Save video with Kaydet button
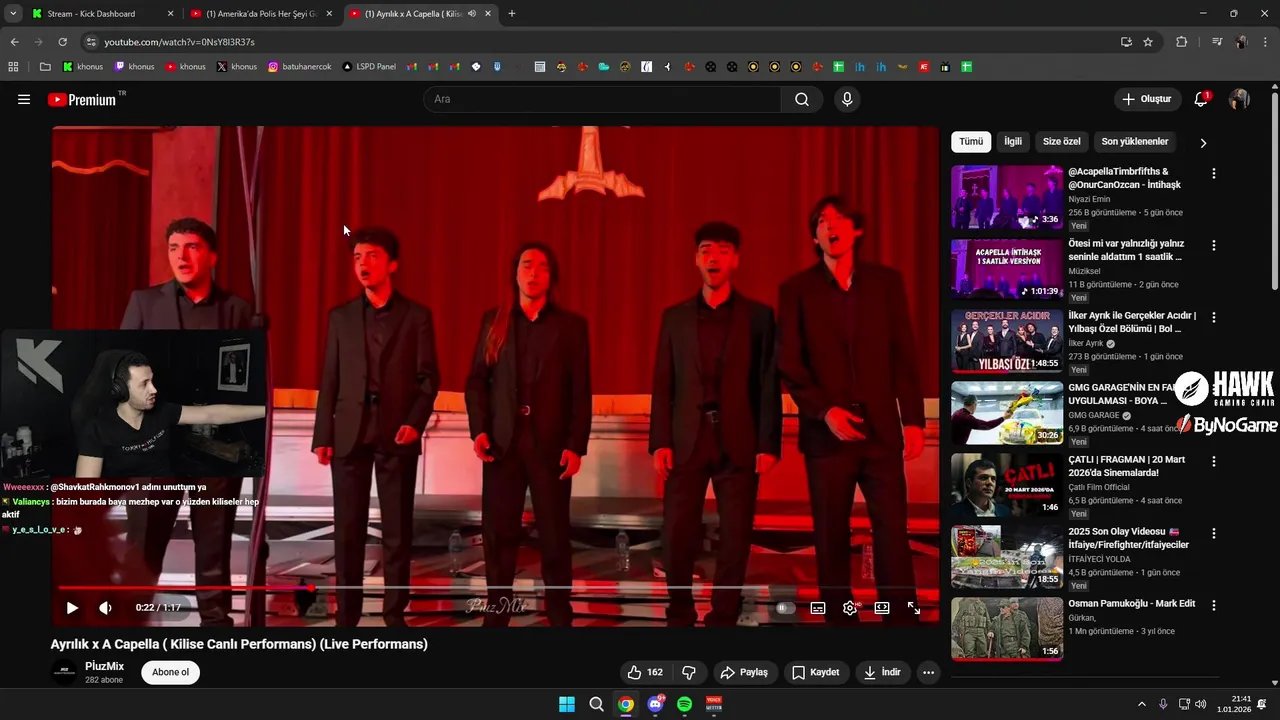The width and height of the screenshot is (1280, 720). (x=817, y=672)
